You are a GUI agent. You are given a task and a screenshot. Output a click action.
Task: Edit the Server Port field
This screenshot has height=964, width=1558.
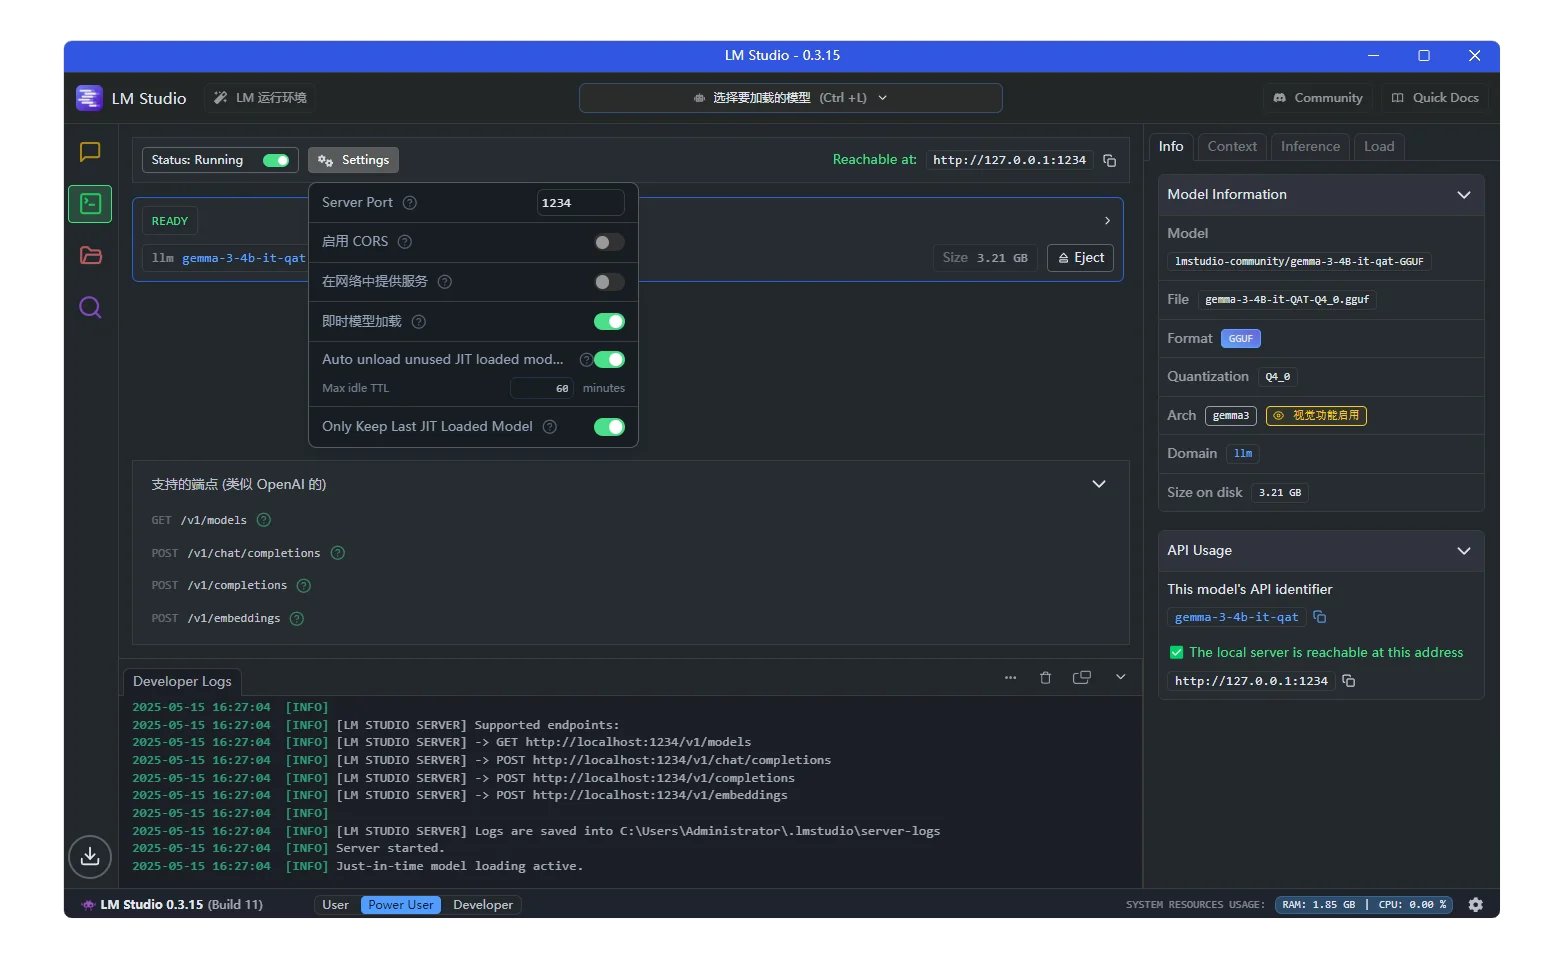(580, 203)
